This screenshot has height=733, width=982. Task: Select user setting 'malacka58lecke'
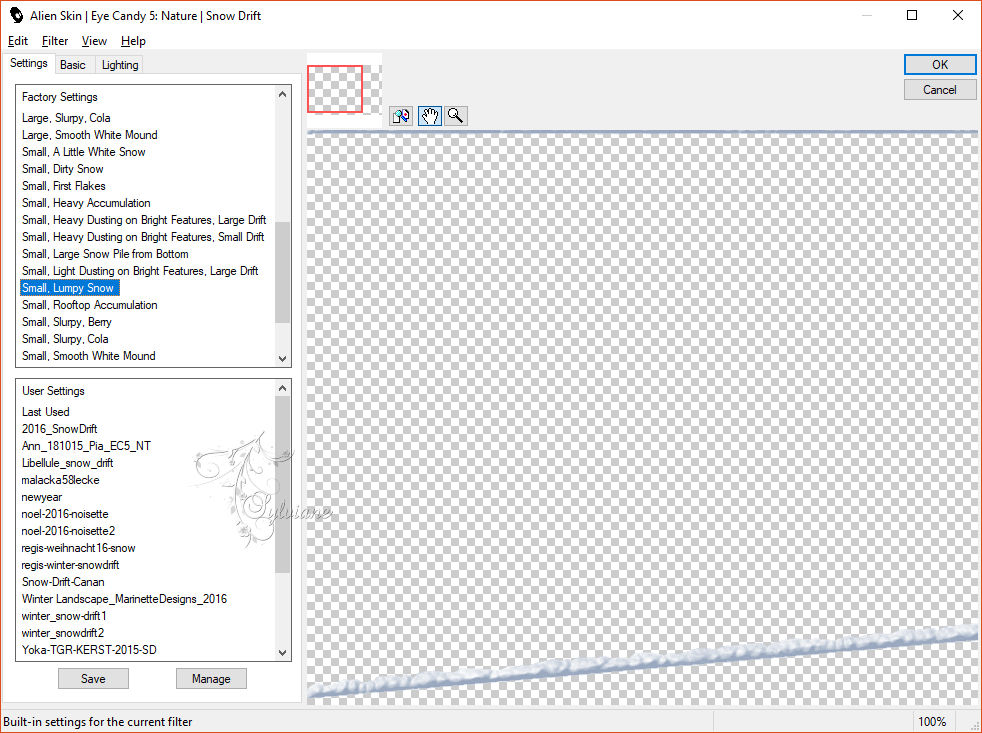coord(60,479)
